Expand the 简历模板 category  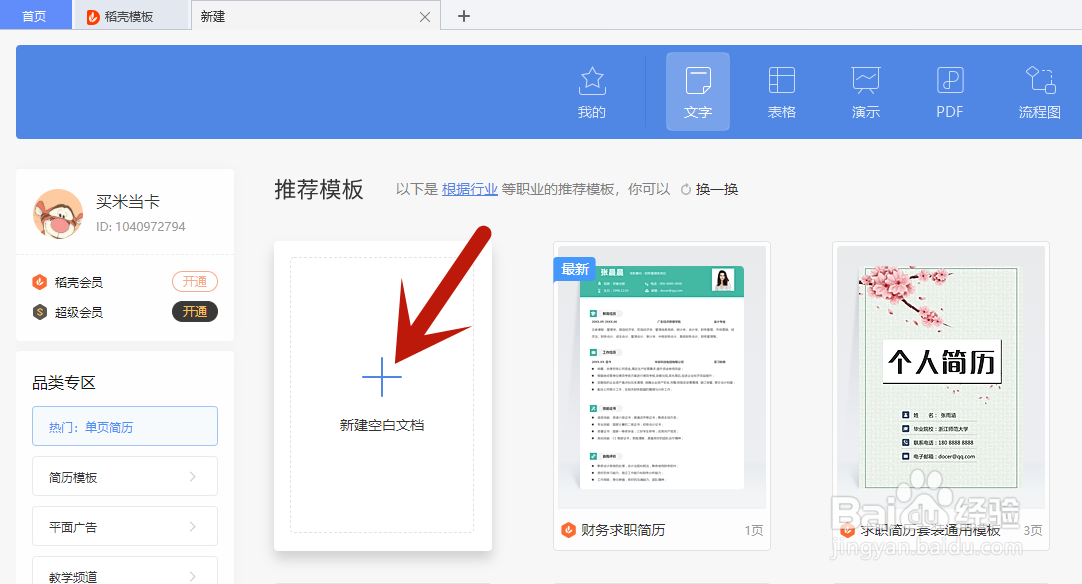pyautogui.click(x=124, y=476)
